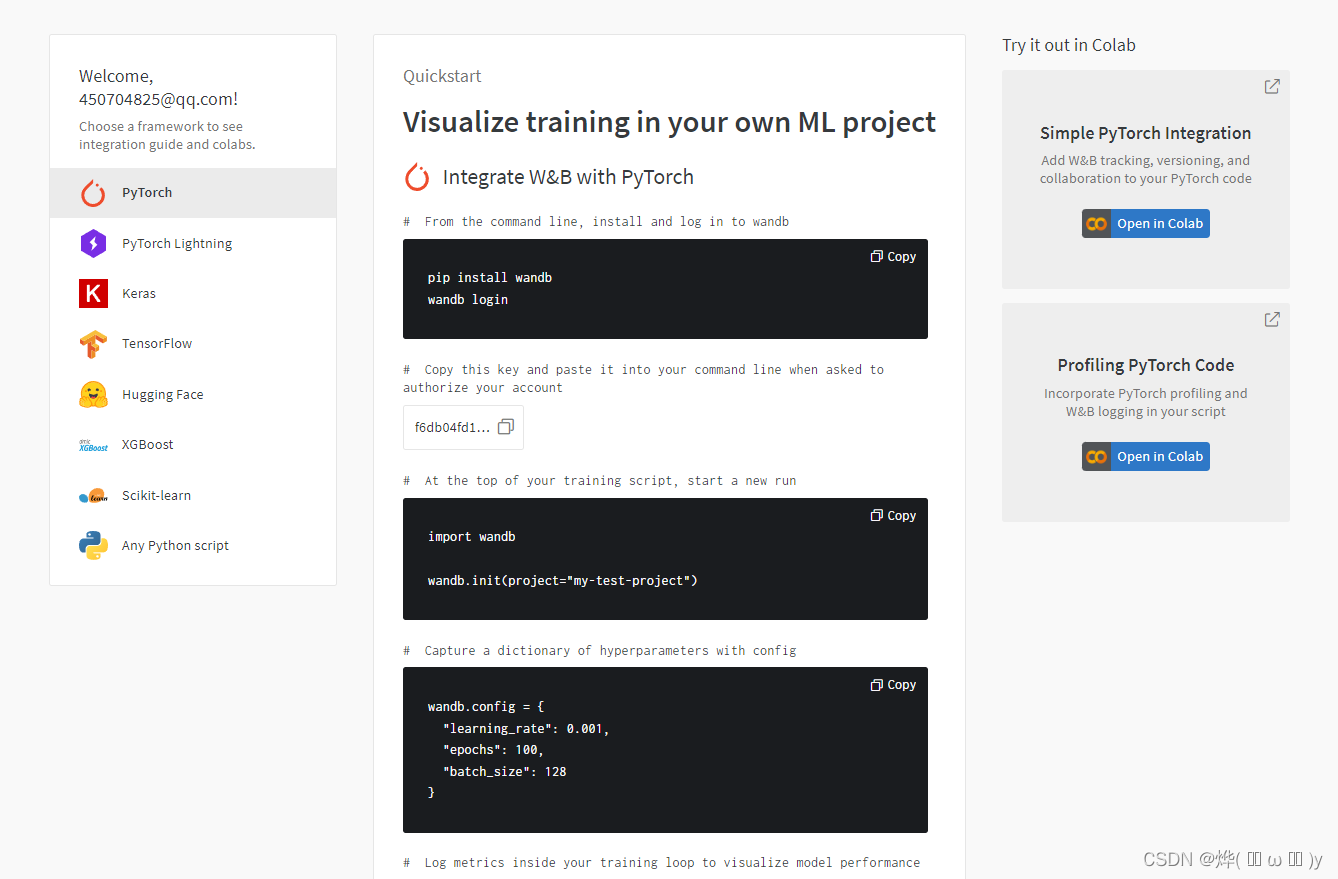Click the 'wandb login' code line

(x=468, y=299)
